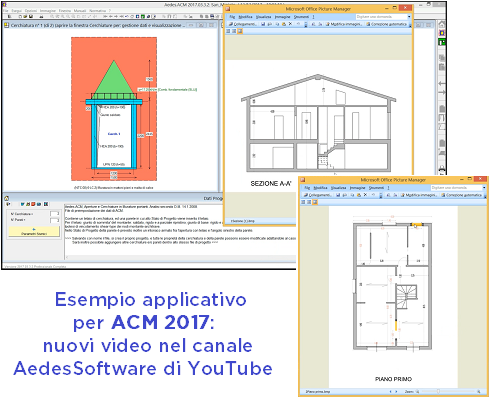Select thumbnail view icon in PIANO PRIMO window
490x398 pixels.
[x=303, y=202]
